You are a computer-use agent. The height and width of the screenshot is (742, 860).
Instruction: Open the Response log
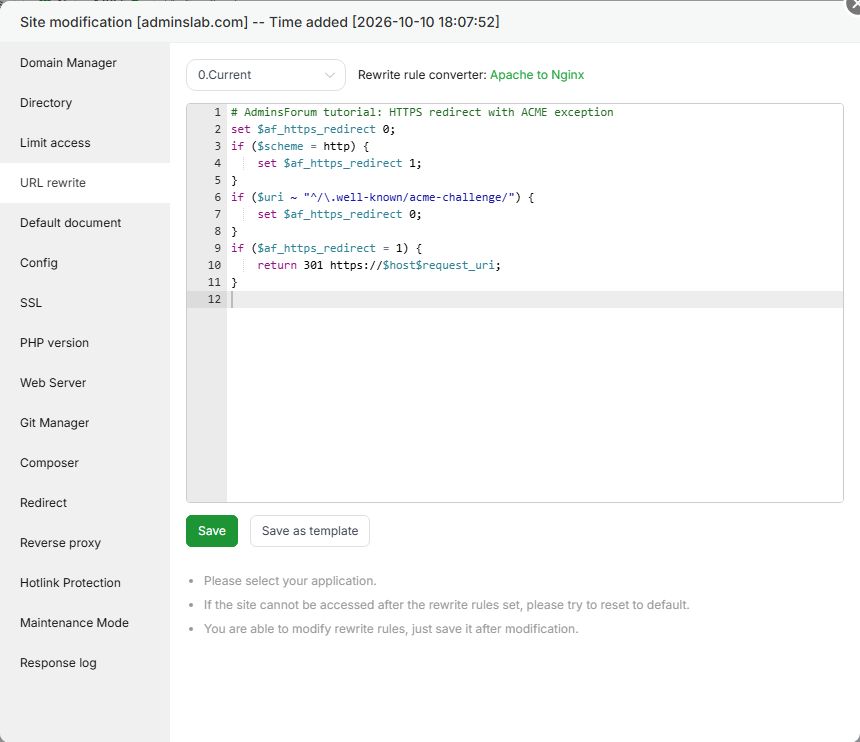tap(58, 663)
